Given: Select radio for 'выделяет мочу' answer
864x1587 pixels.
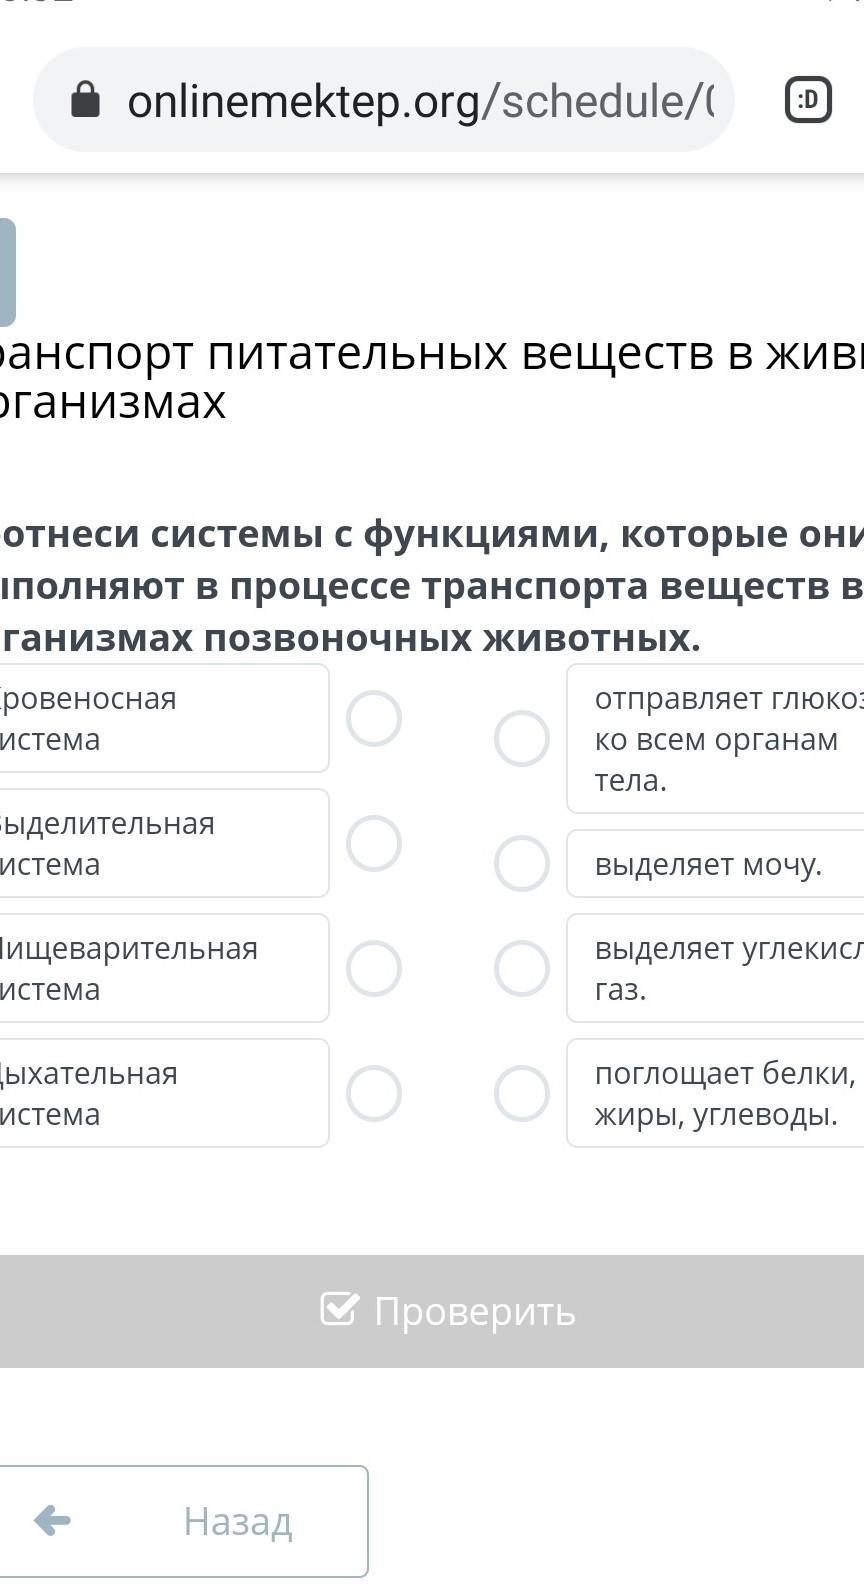Looking at the screenshot, I should click(x=522, y=863).
